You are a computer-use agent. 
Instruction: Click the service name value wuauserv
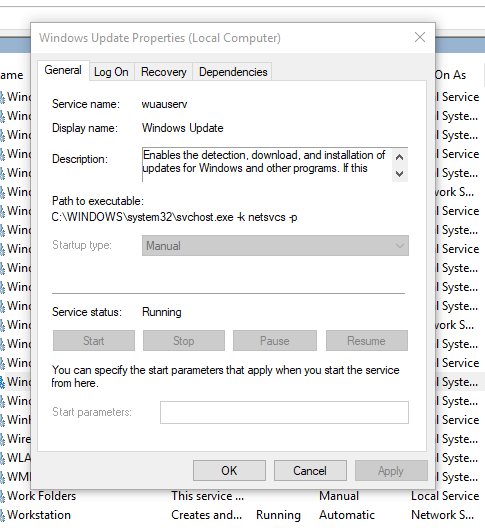164,104
